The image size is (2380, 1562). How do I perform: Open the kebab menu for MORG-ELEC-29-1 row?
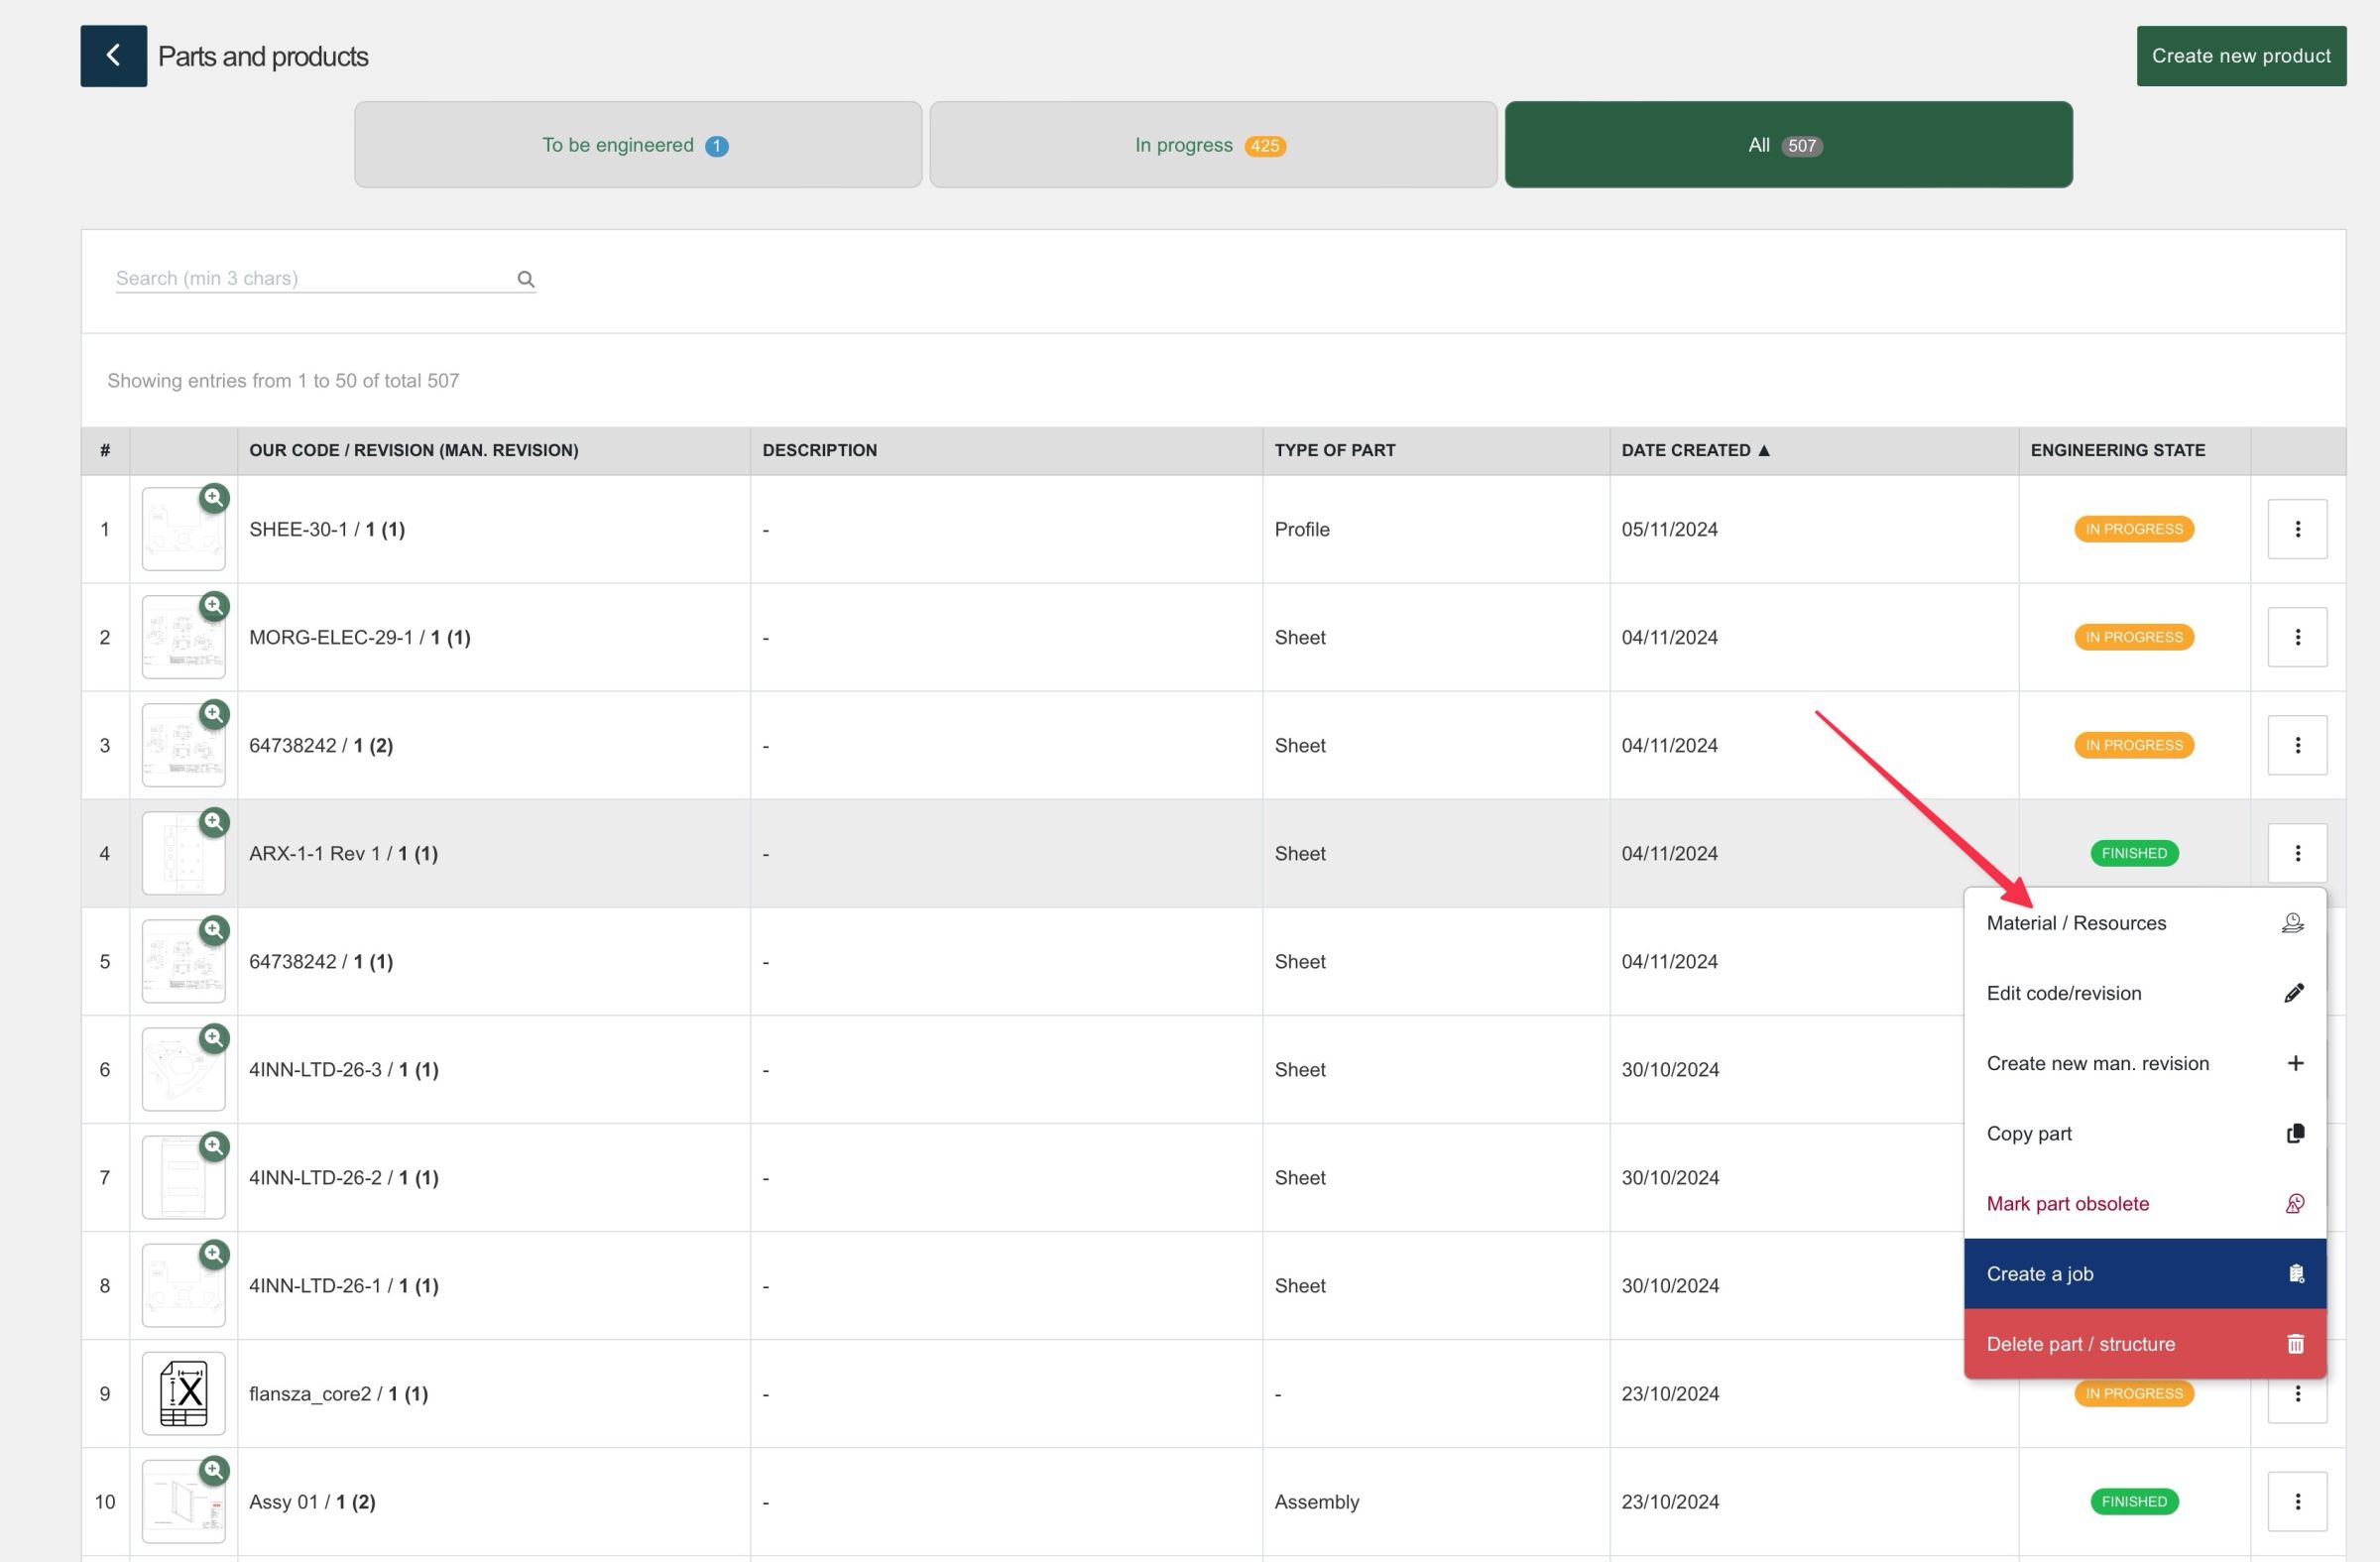coord(2296,637)
